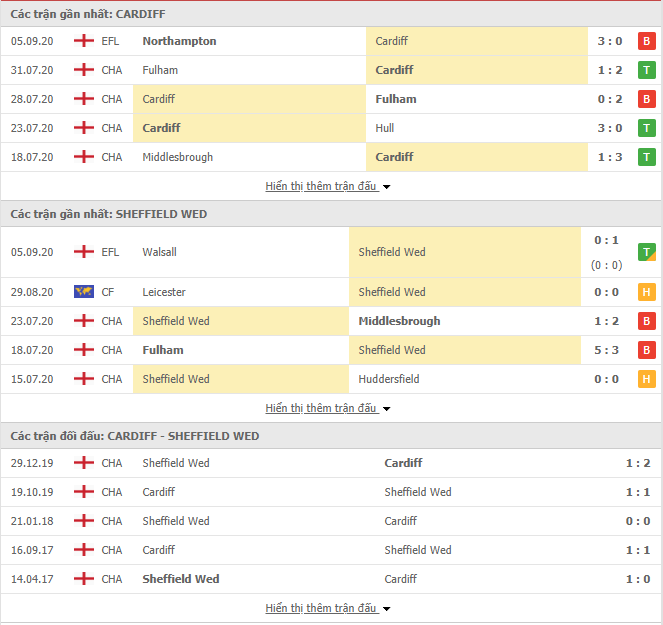Click EFL league label on Northampton row
Image resolution: width=663 pixels, height=625 pixels.
pyautogui.click(x=111, y=41)
